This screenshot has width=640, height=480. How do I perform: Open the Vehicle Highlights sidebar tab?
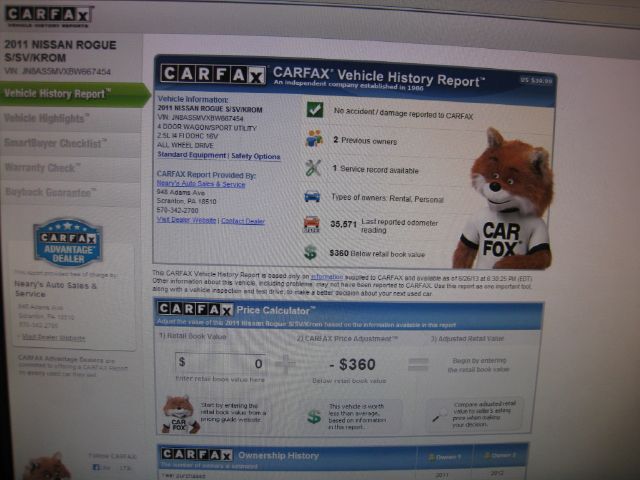coord(49,118)
